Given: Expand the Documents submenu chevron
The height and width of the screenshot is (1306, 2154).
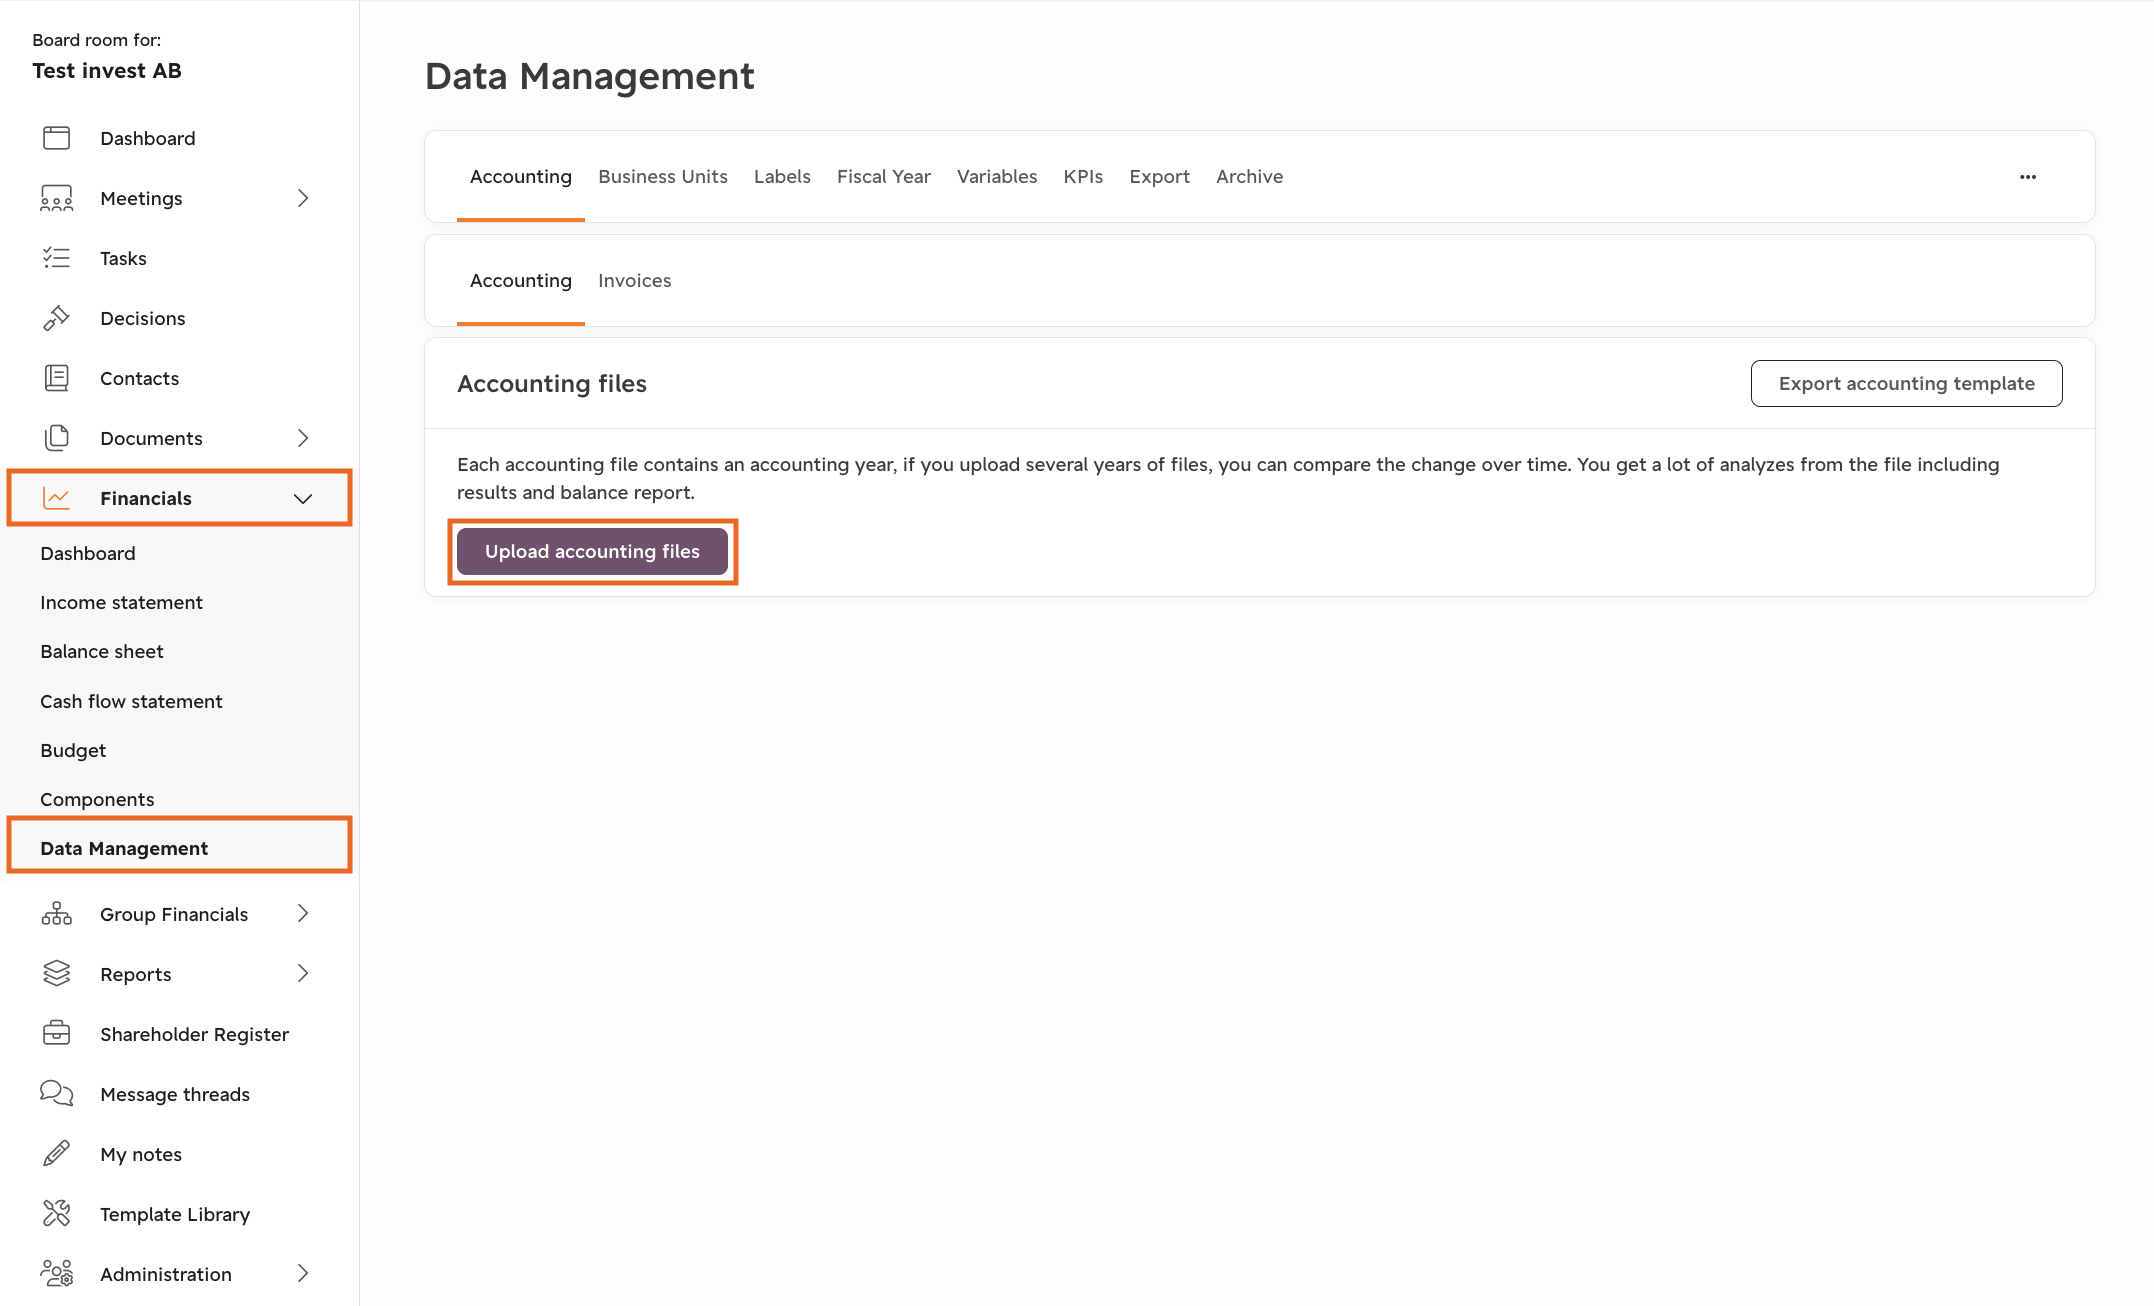Looking at the screenshot, I should coord(303,438).
